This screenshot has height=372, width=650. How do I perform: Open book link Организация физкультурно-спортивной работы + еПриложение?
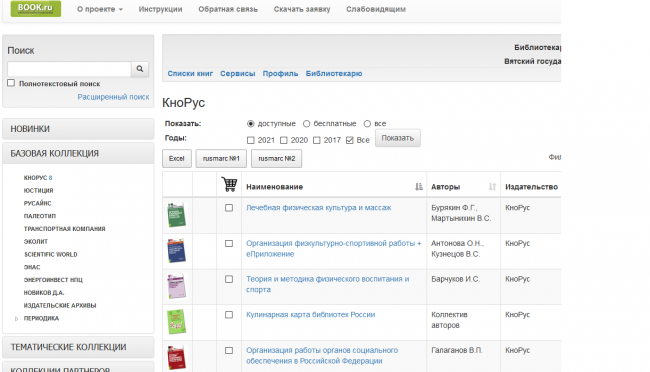click(x=333, y=248)
